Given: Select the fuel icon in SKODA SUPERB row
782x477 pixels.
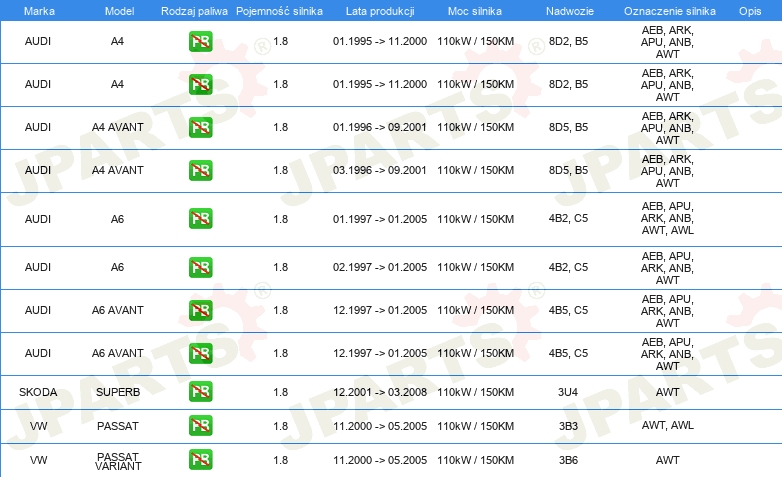Looking at the screenshot, I should pos(200,392).
